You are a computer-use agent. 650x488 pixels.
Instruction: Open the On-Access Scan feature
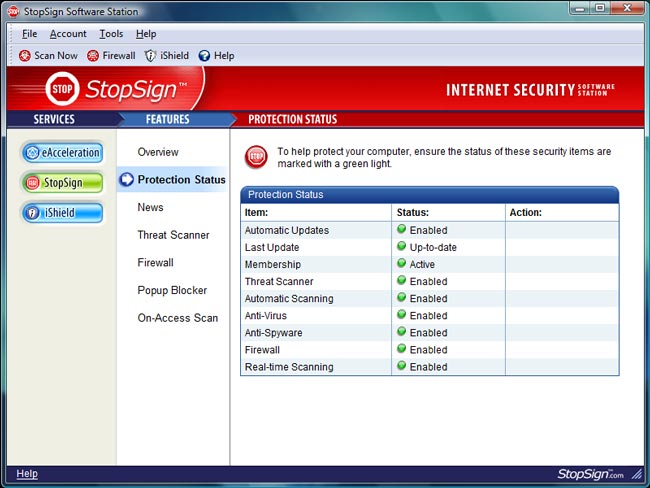point(177,318)
